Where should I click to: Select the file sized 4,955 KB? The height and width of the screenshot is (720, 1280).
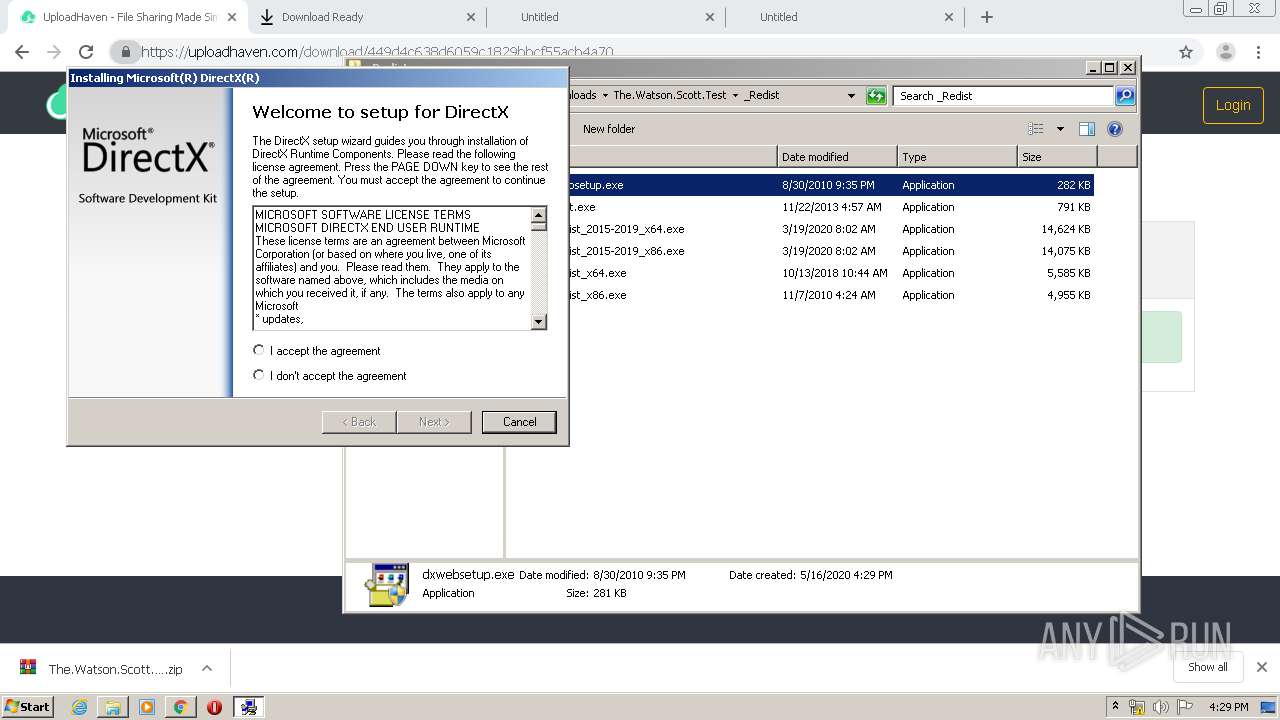click(831, 295)
